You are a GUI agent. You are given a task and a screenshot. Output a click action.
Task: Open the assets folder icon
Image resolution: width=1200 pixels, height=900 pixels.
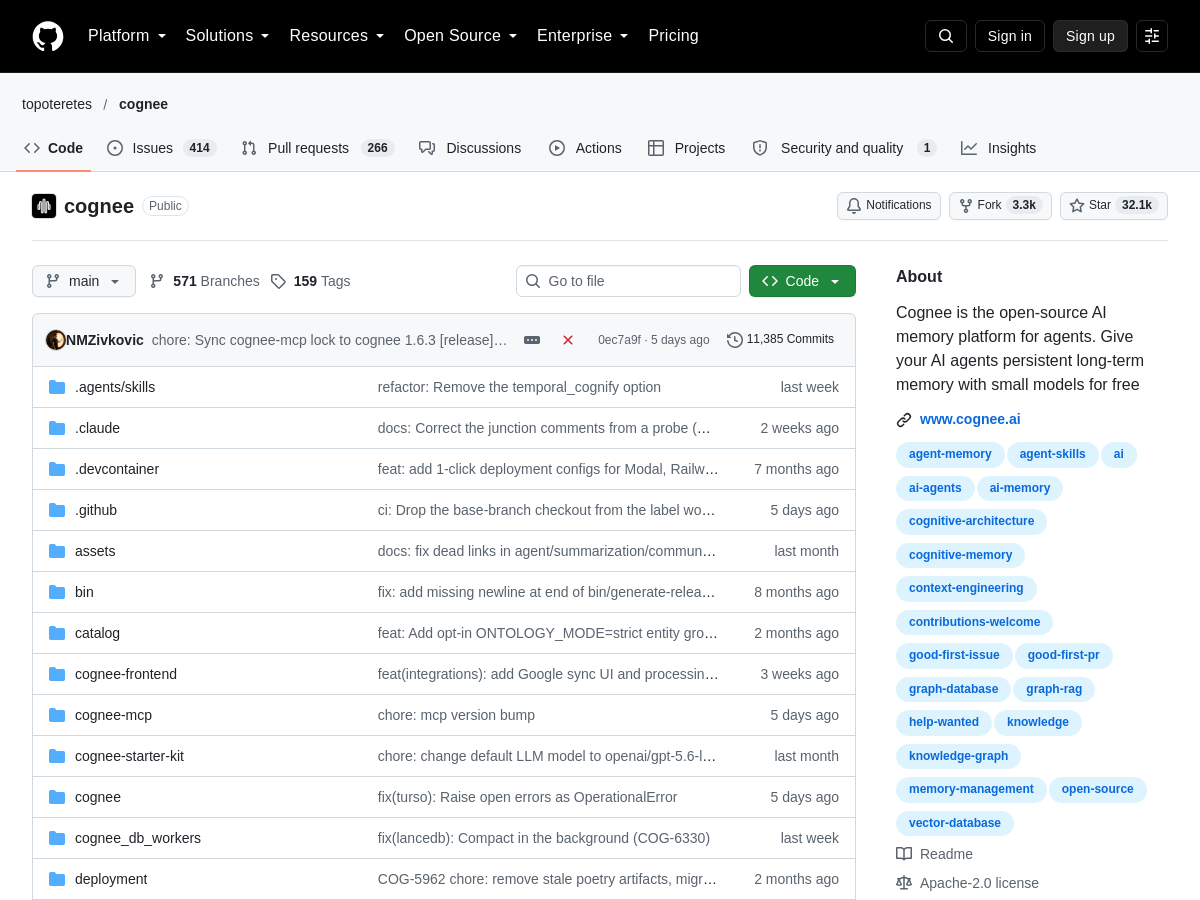coord(57,551)
